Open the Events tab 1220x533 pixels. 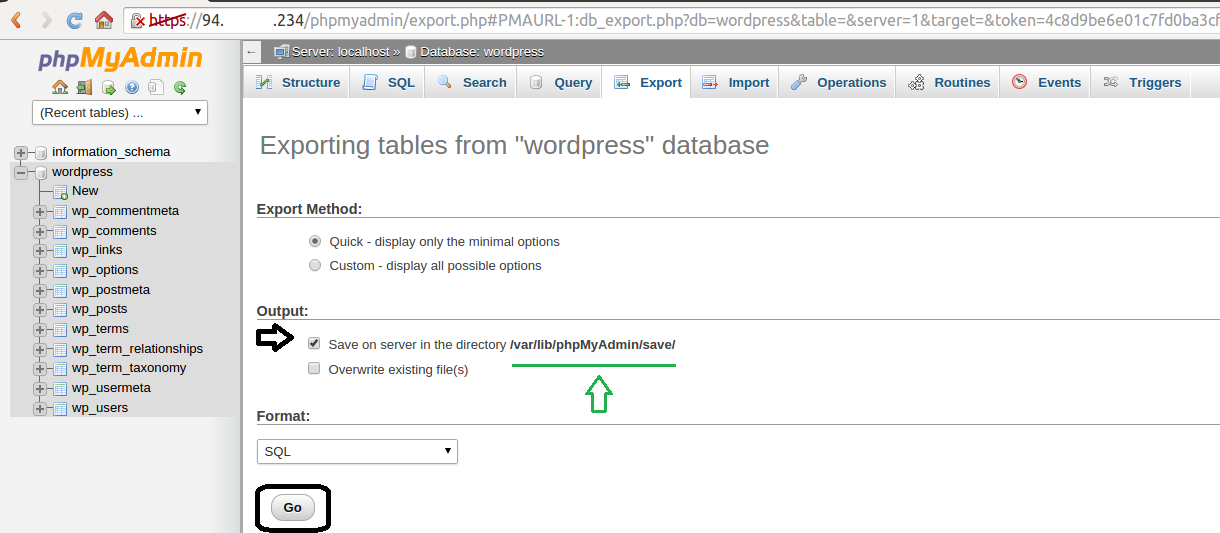tap(1046, 83)
